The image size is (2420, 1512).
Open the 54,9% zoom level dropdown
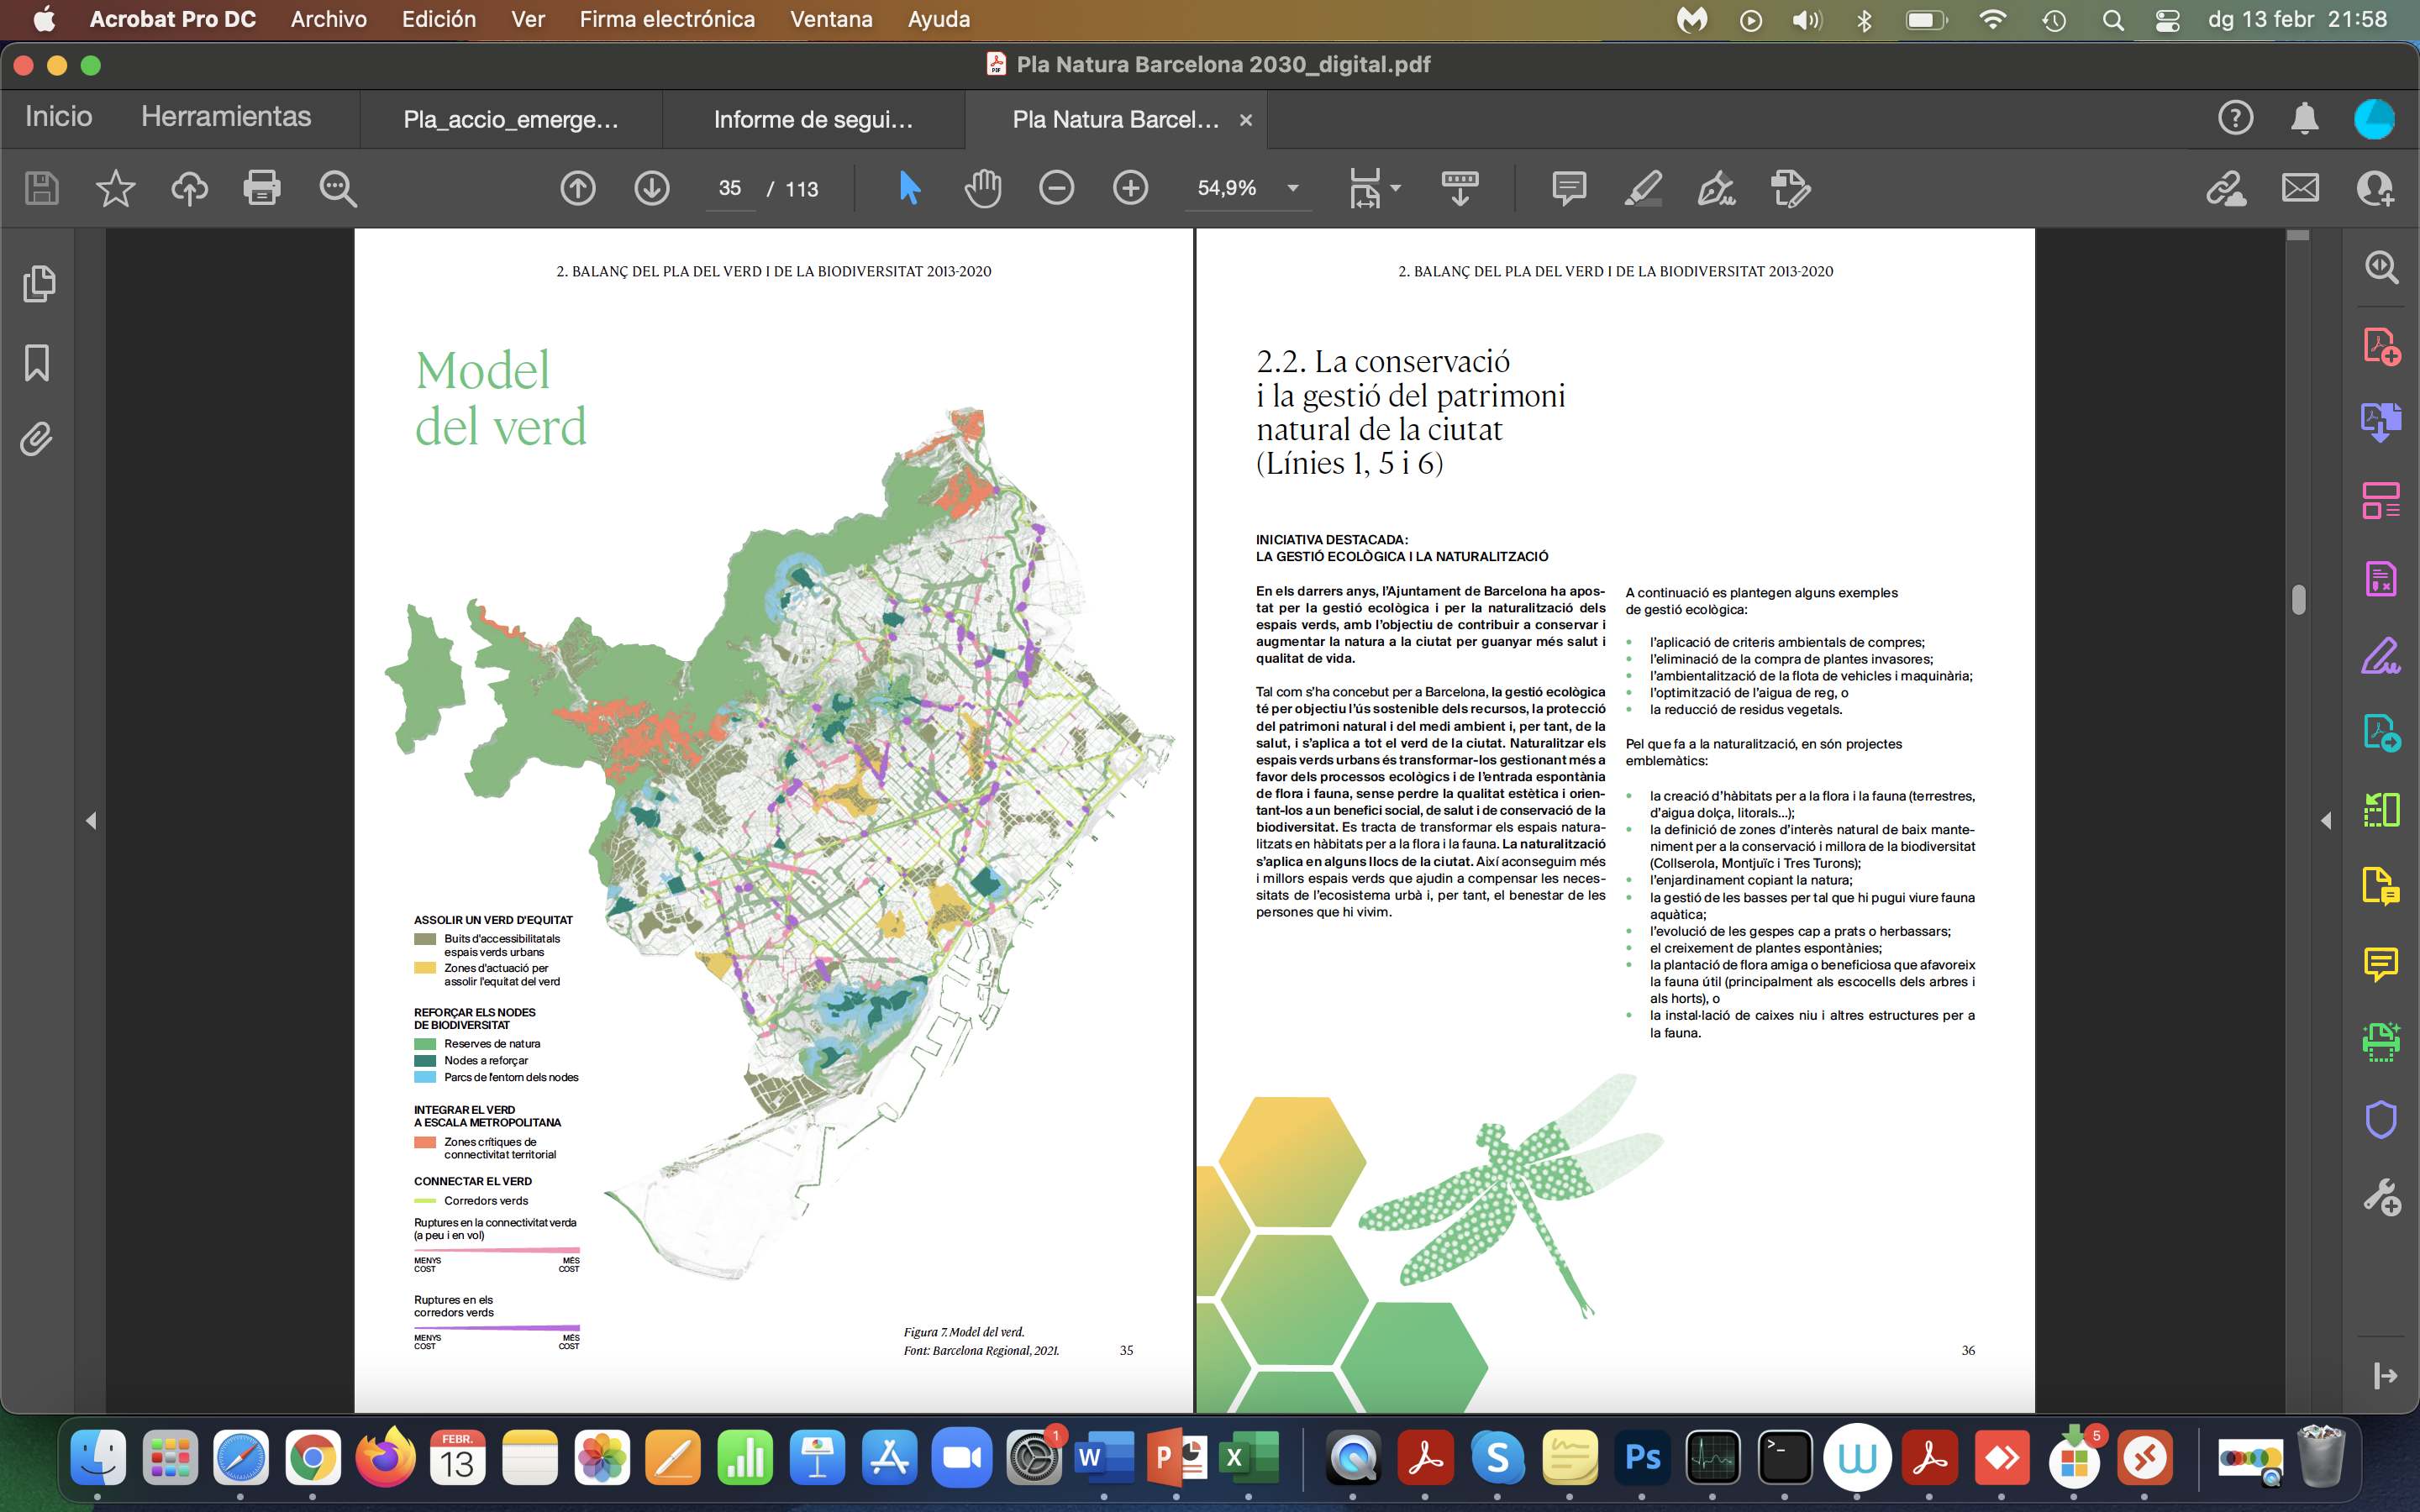(x=1293, y=188)
